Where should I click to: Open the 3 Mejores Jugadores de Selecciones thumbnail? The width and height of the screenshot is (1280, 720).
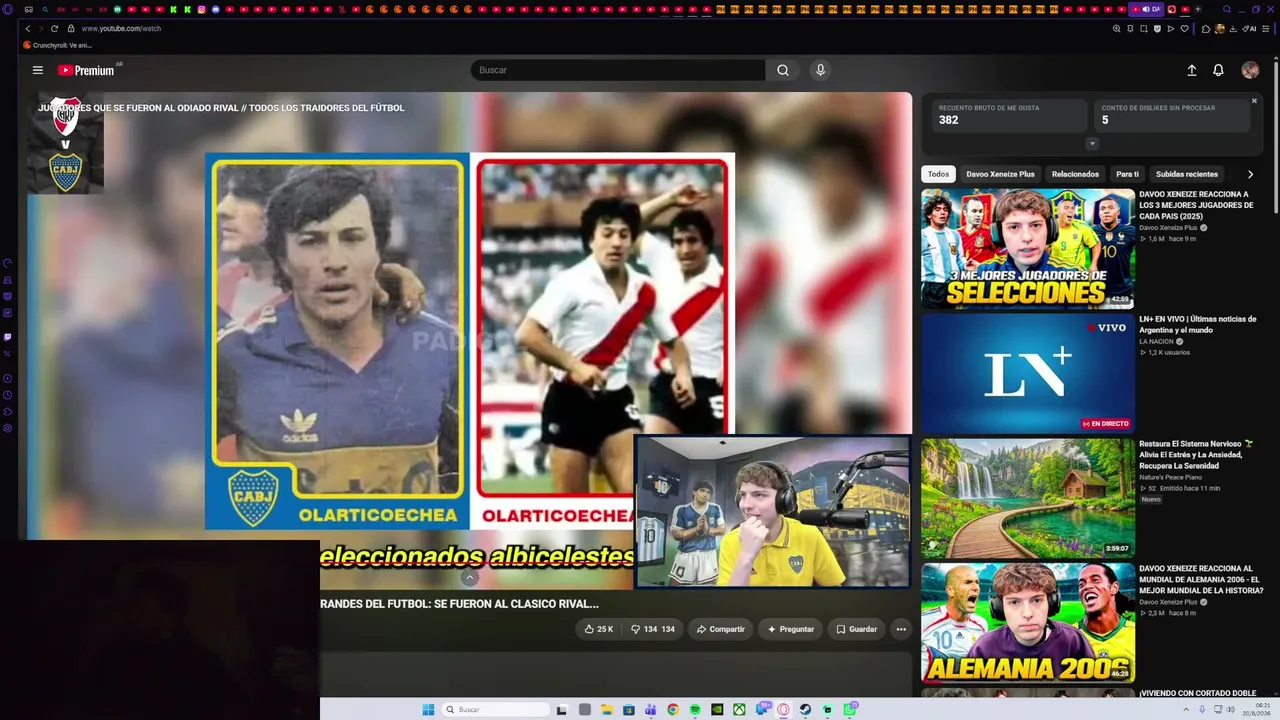coord(1028,249)
